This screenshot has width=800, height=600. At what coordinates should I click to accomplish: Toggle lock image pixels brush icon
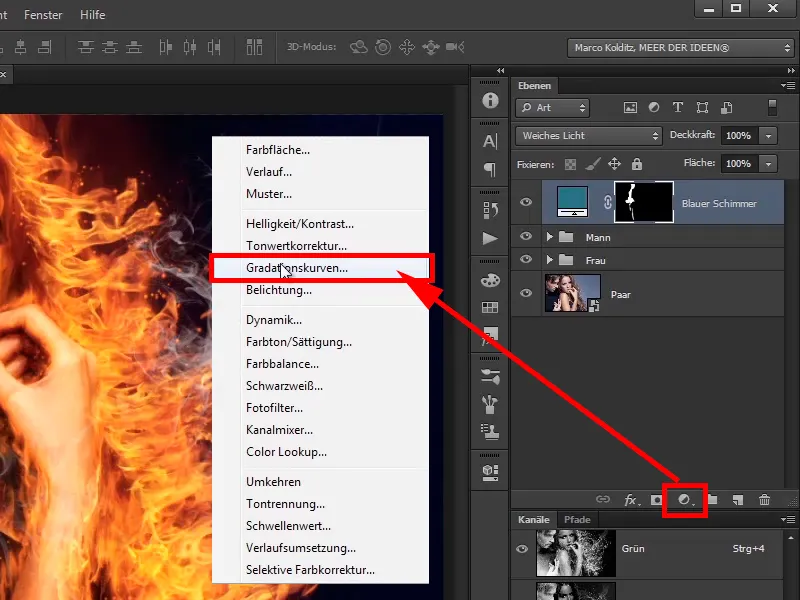[x=592, y=164]
